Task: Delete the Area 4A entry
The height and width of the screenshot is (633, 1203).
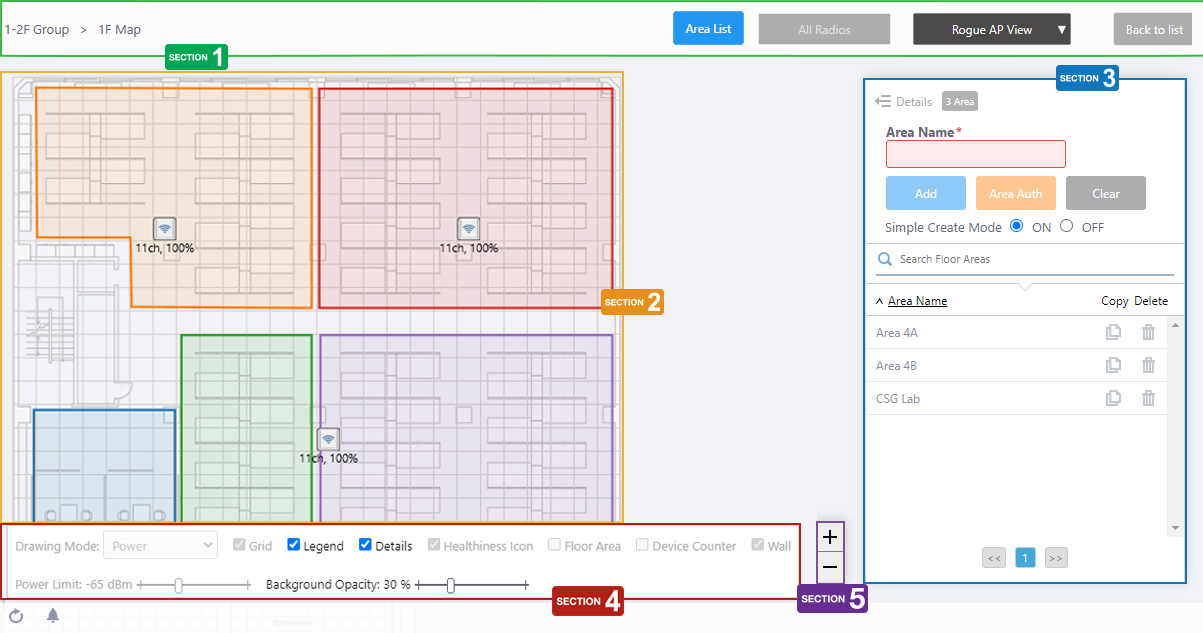Action: (x=1148, y=333)
